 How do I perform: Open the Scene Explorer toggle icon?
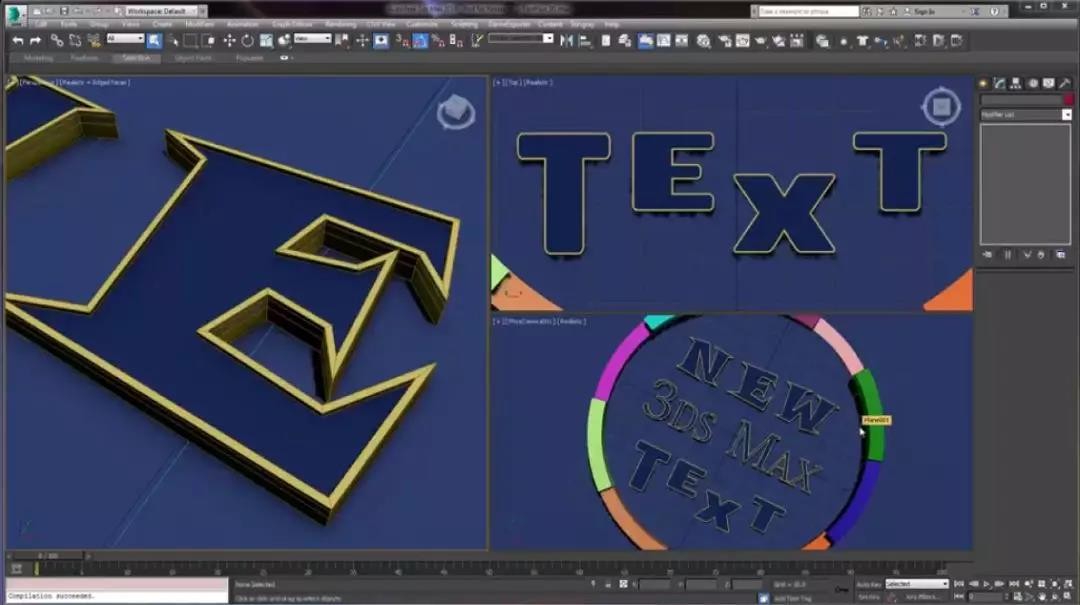(x=606, y=41)
